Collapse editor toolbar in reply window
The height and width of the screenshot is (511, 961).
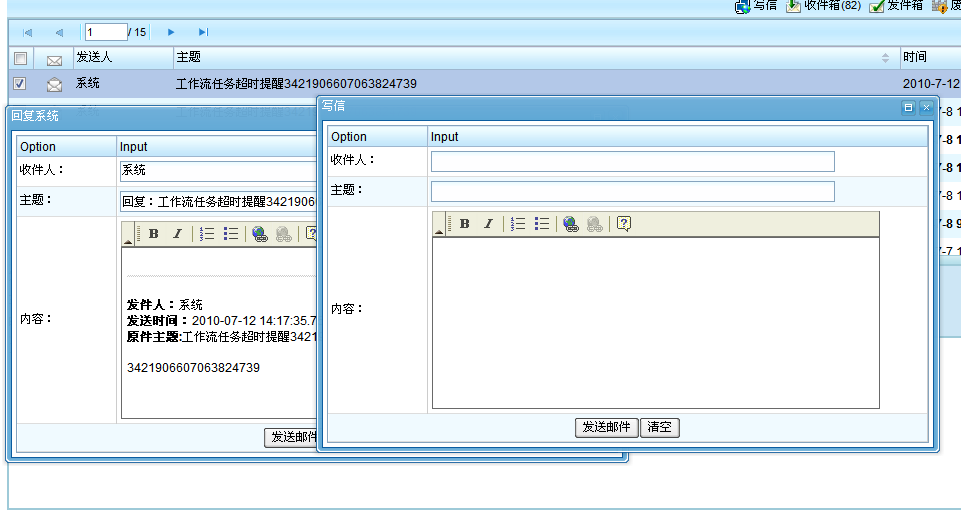point(127,234)
